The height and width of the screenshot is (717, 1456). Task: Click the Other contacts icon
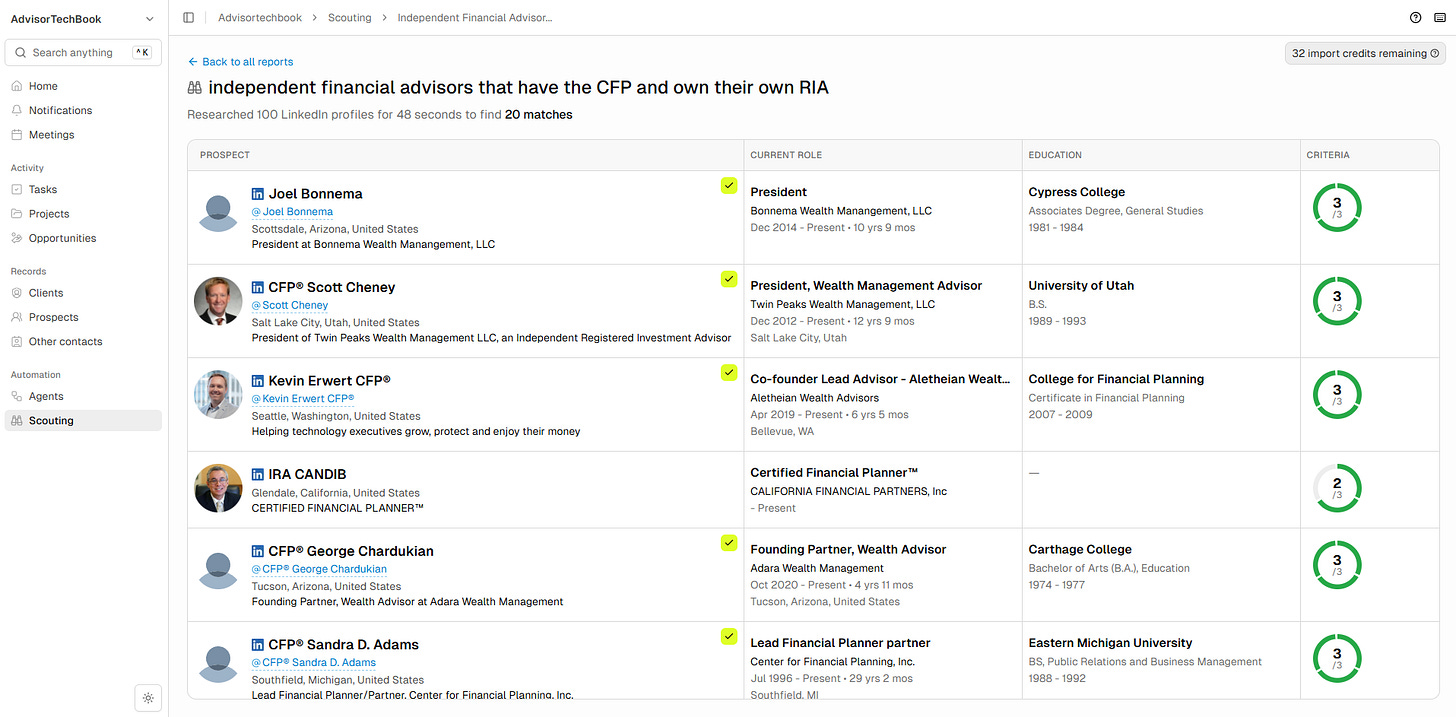pyautogui.click(x=17, y=342)
